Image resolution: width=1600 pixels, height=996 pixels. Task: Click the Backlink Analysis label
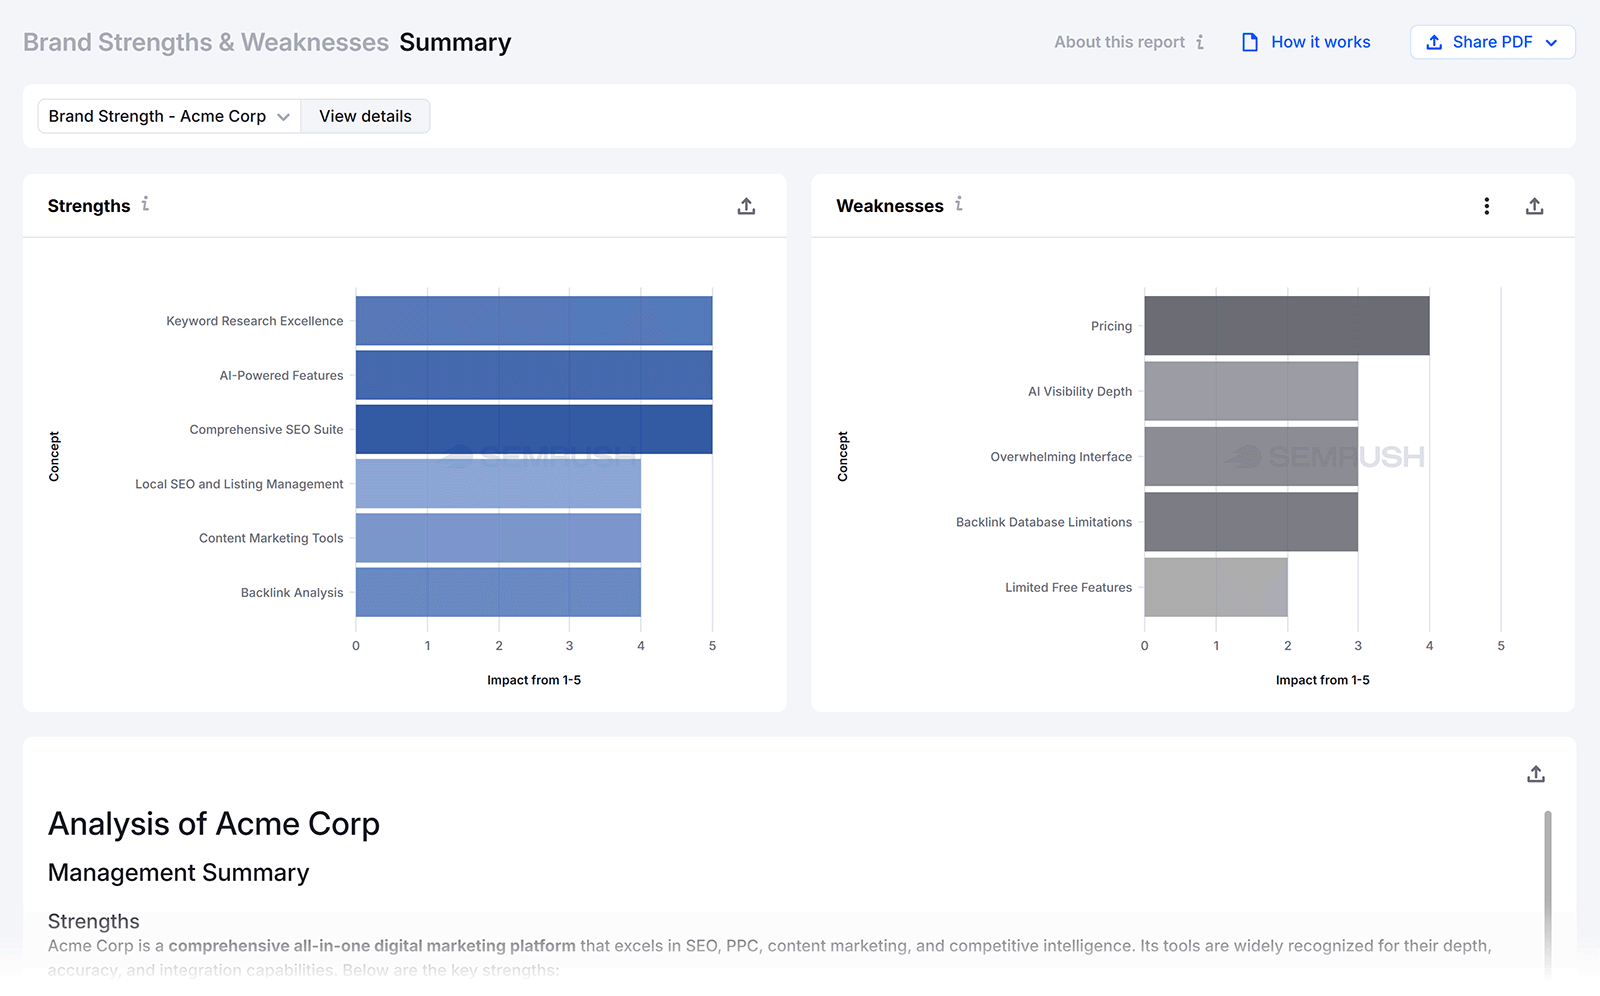(x=292, y=592)
